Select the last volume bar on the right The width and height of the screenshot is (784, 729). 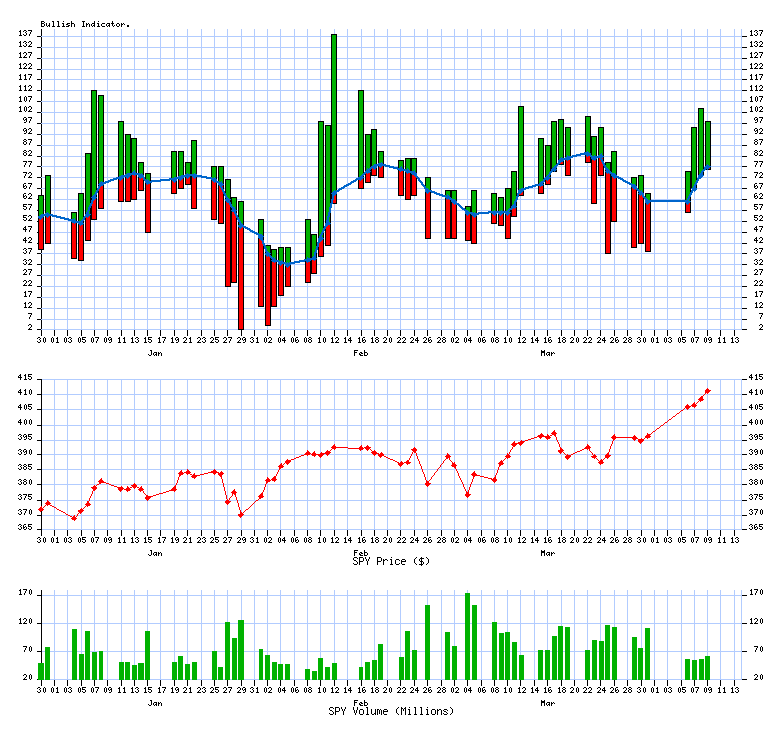(x=708, y=668)
